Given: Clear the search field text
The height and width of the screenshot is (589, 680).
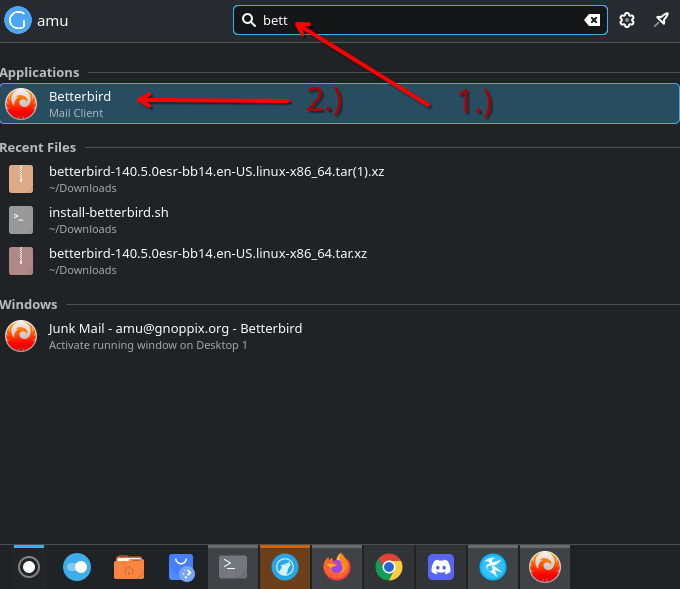Looking at the screenshot, I should (592, 21).
